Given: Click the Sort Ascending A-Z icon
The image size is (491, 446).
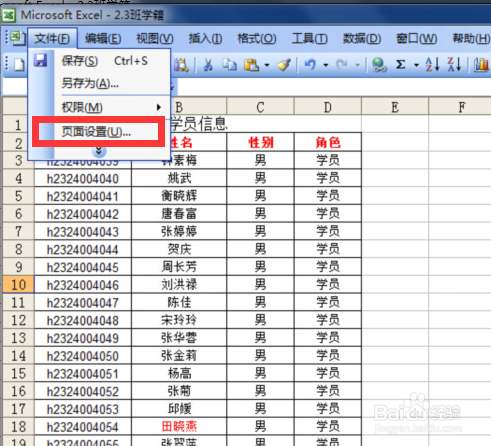Looking at the screenshot, I should pyautogui.click(x=432, y=64).
